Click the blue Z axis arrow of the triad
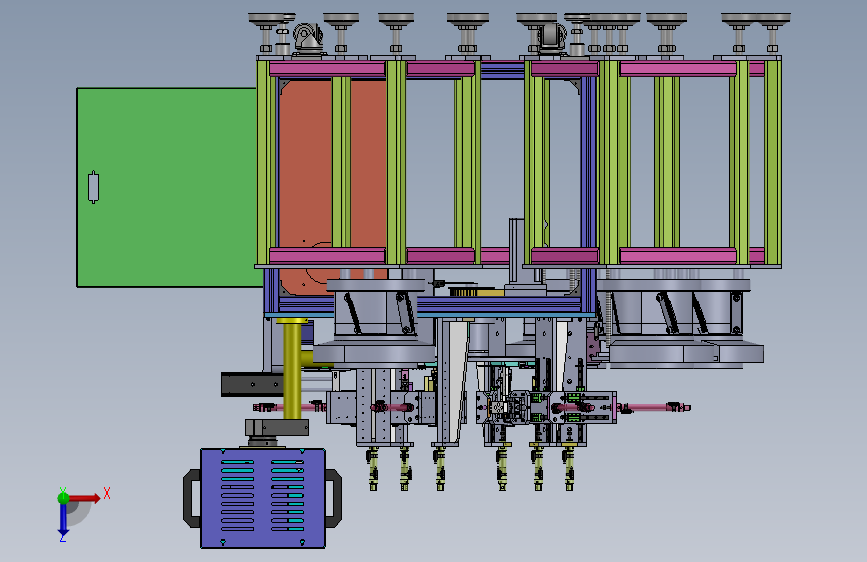This screenshot has width=867, height=562. tap(63, 520)
